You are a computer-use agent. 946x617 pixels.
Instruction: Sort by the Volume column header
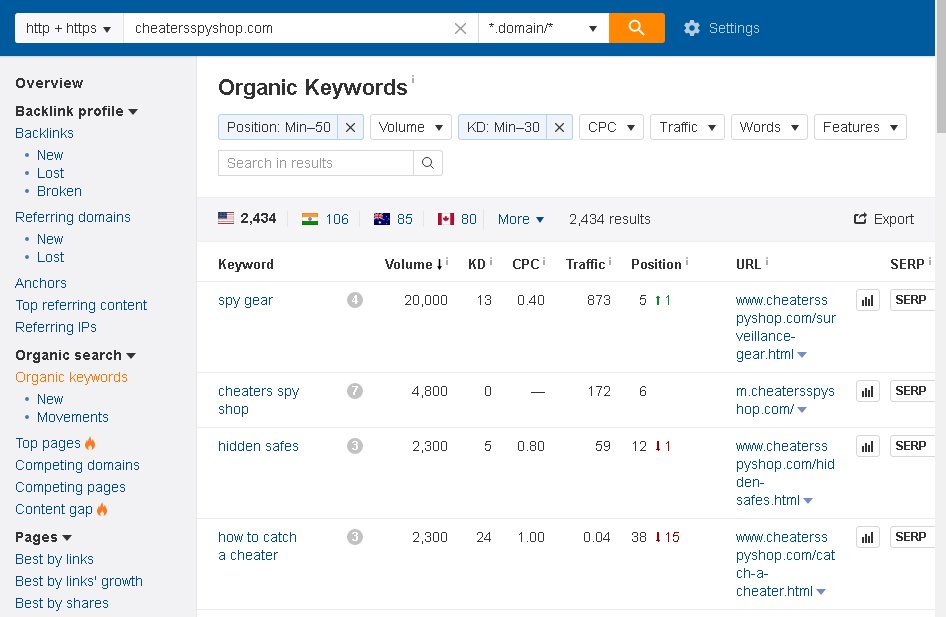[413, 264]
